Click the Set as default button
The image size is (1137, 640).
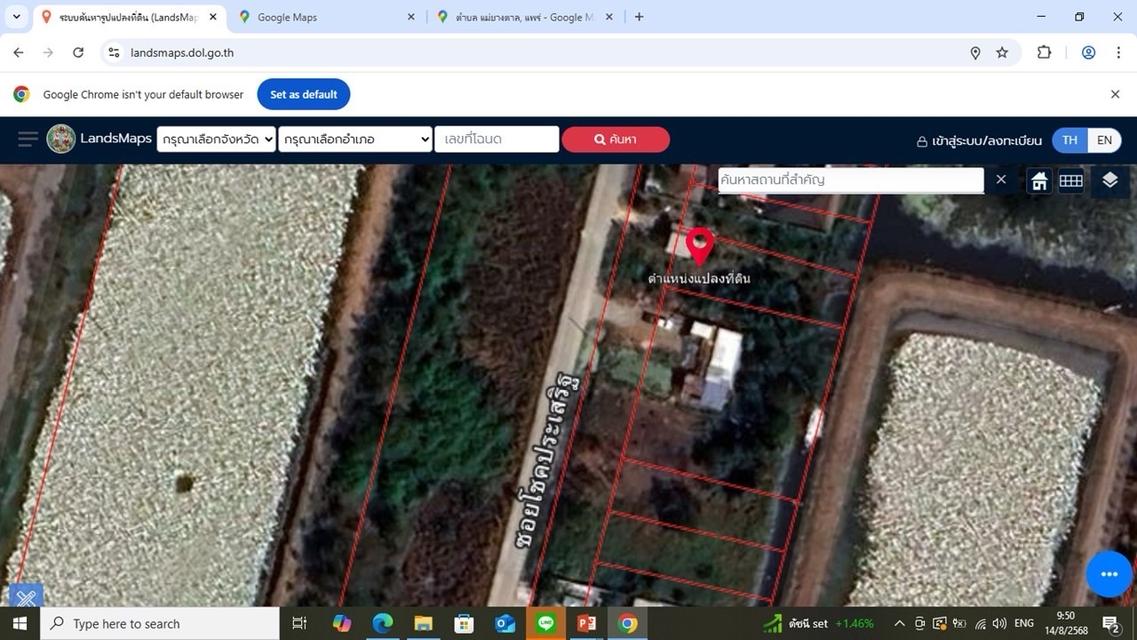(303, 94)
